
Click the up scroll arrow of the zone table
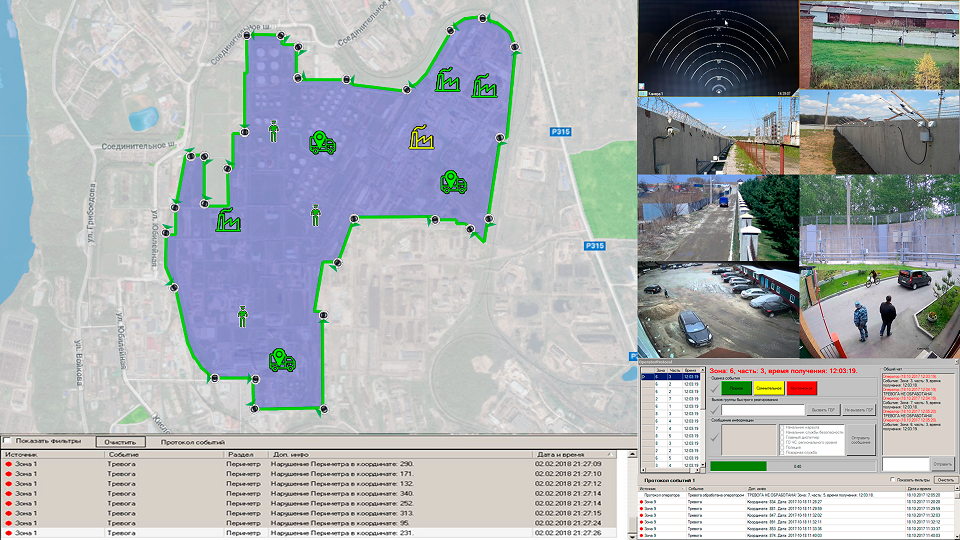click(x=702, y=371)
